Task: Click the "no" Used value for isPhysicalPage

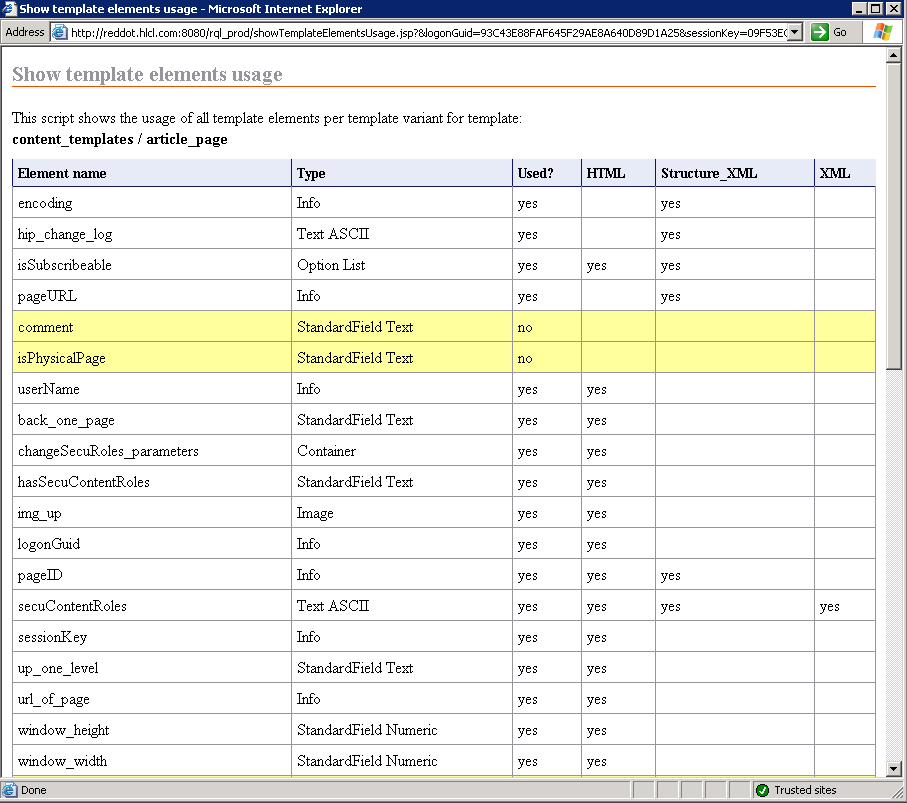Action: point(525,359)
